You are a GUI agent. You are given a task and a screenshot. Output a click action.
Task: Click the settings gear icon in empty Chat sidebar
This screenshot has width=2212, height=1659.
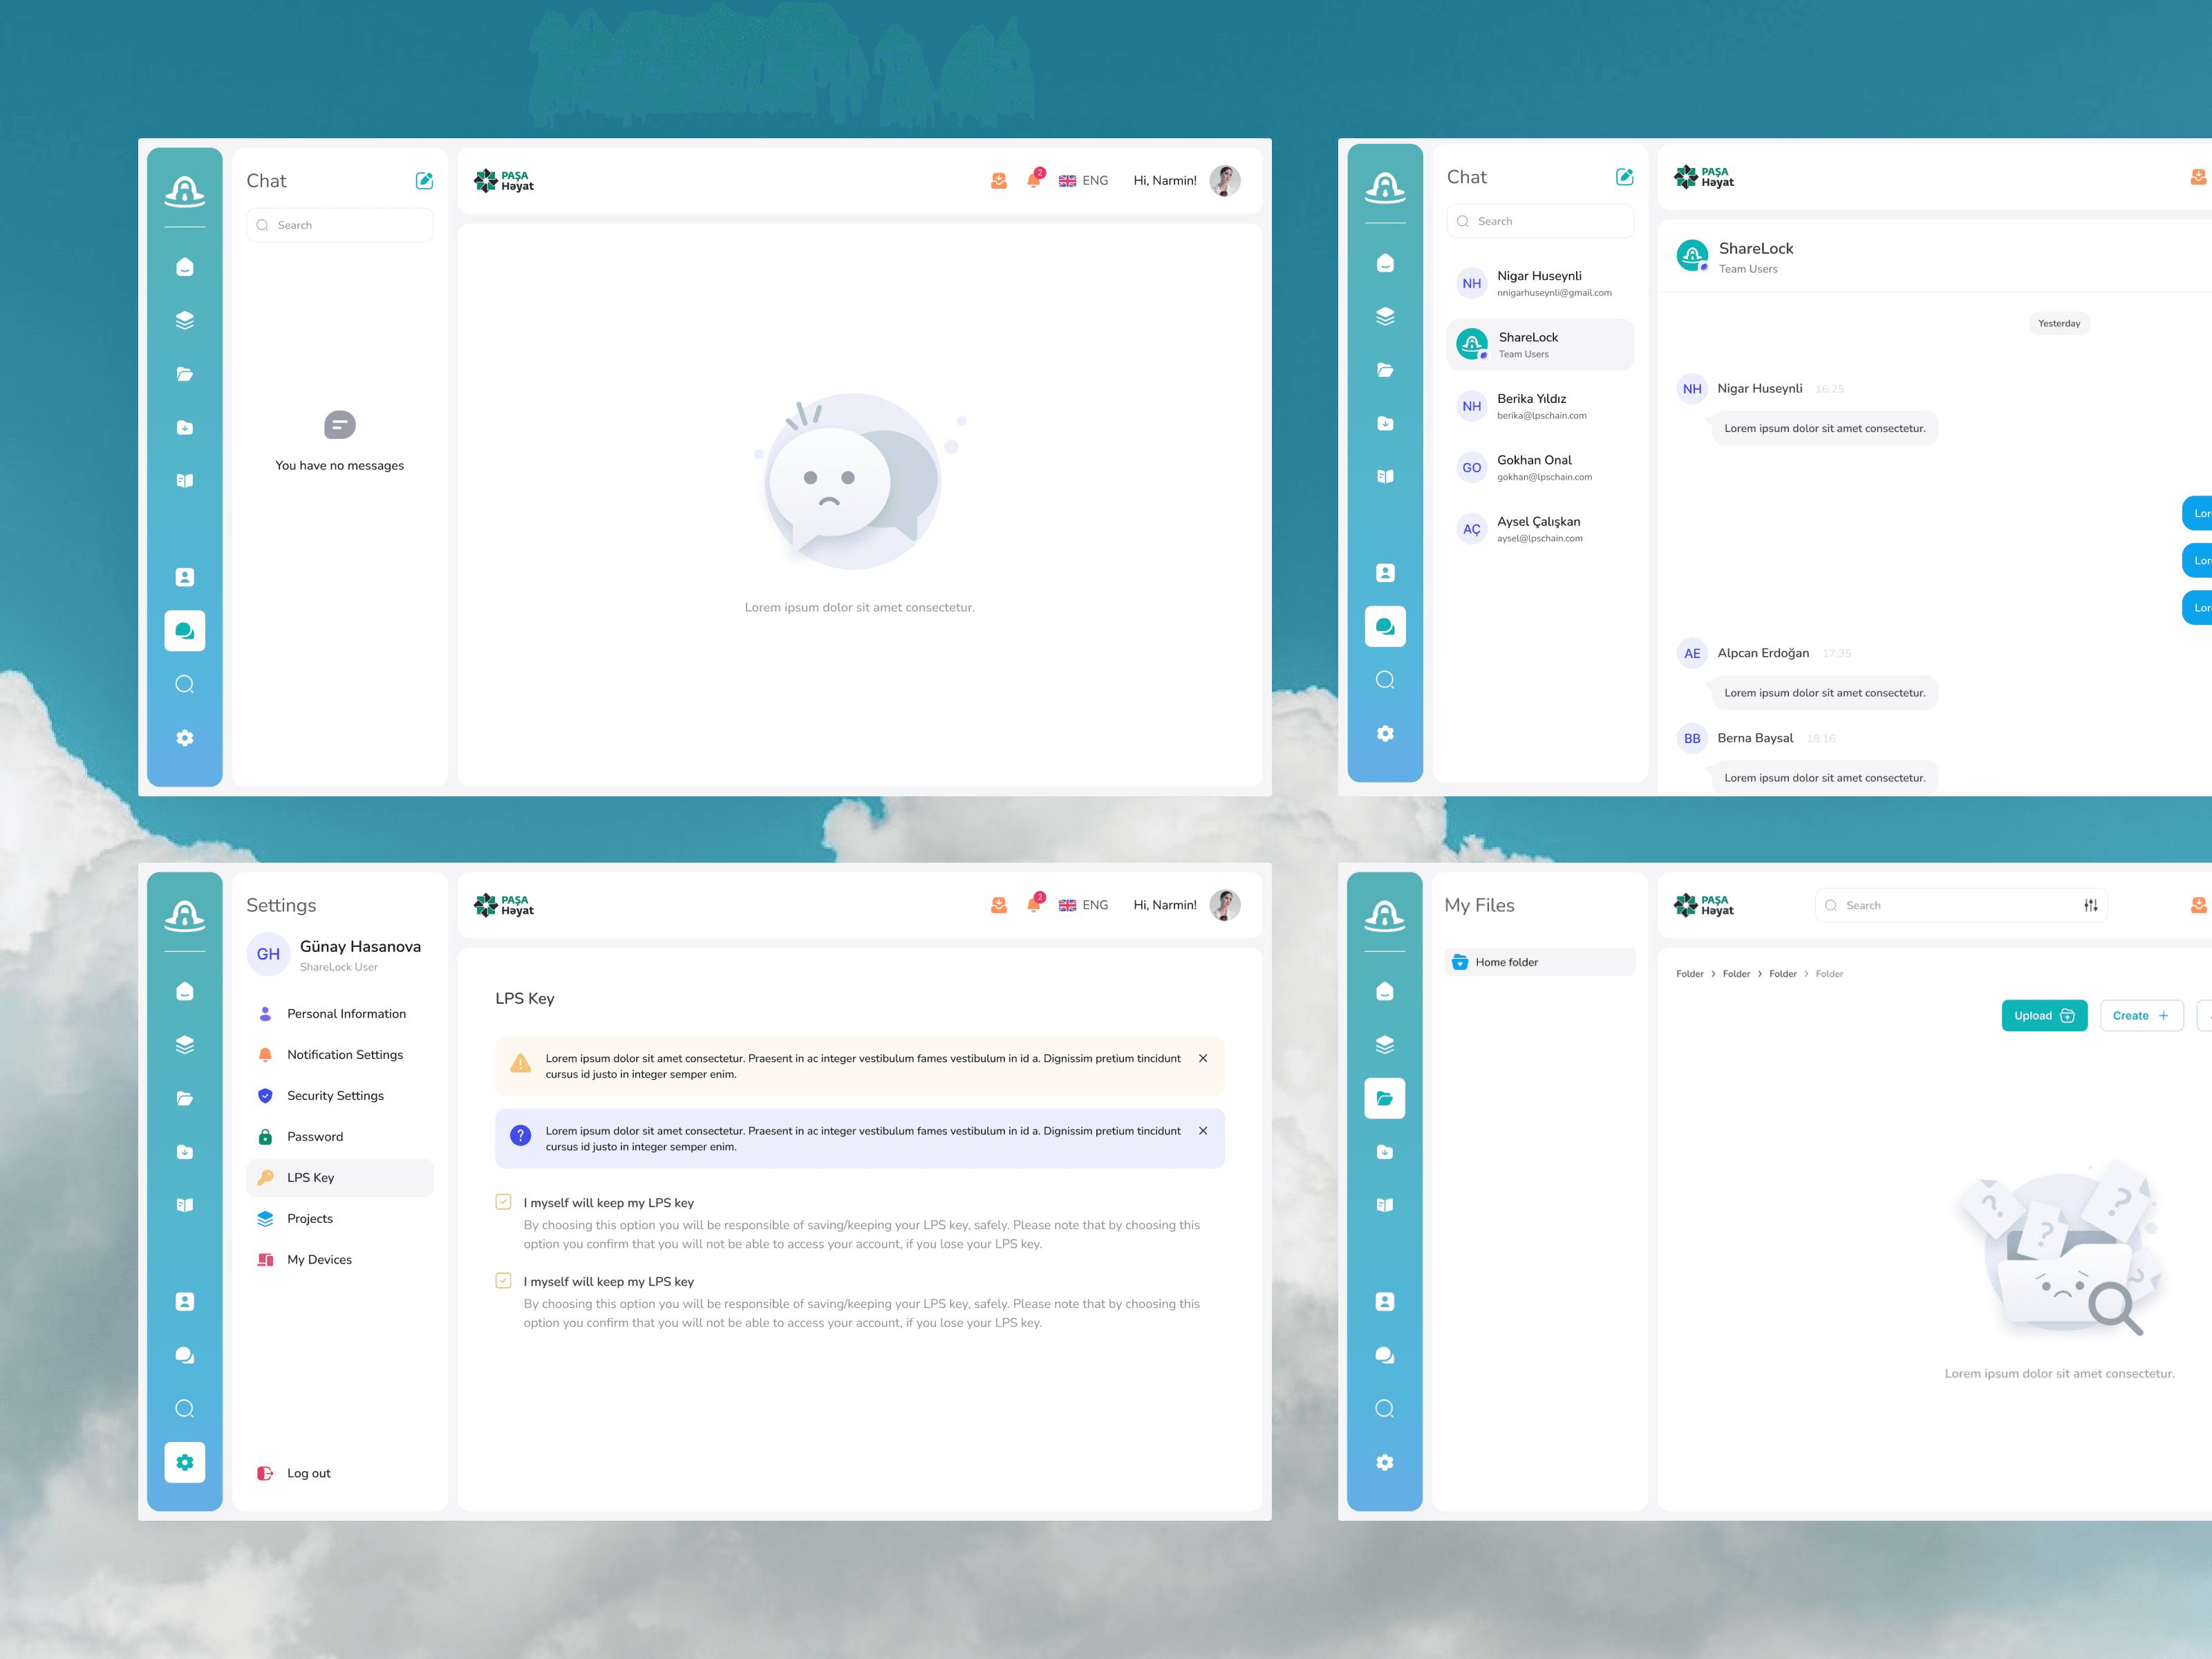tap(185, 738)
